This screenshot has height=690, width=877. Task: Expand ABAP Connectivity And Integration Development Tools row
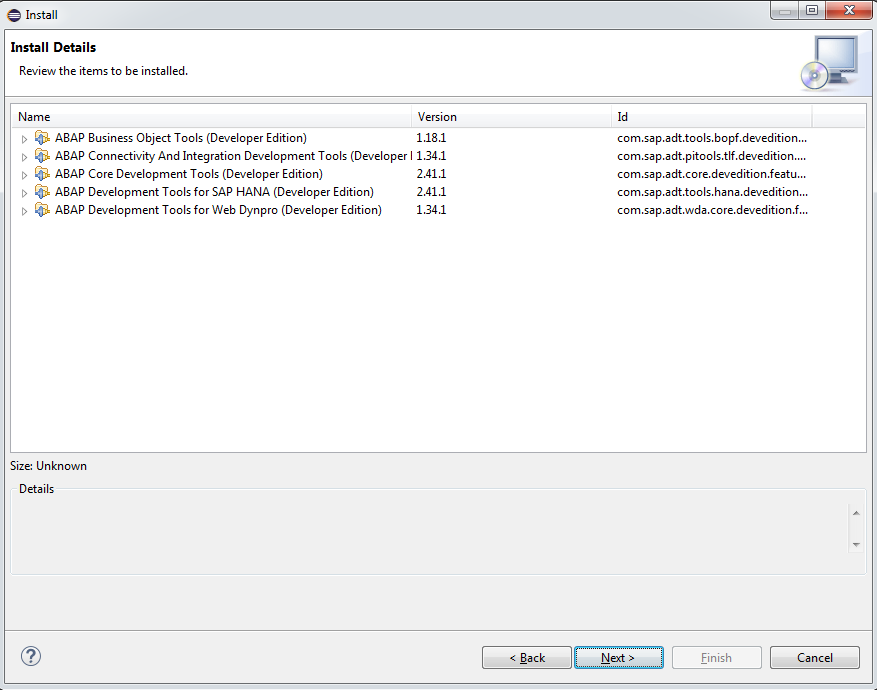tap(24, 157)
